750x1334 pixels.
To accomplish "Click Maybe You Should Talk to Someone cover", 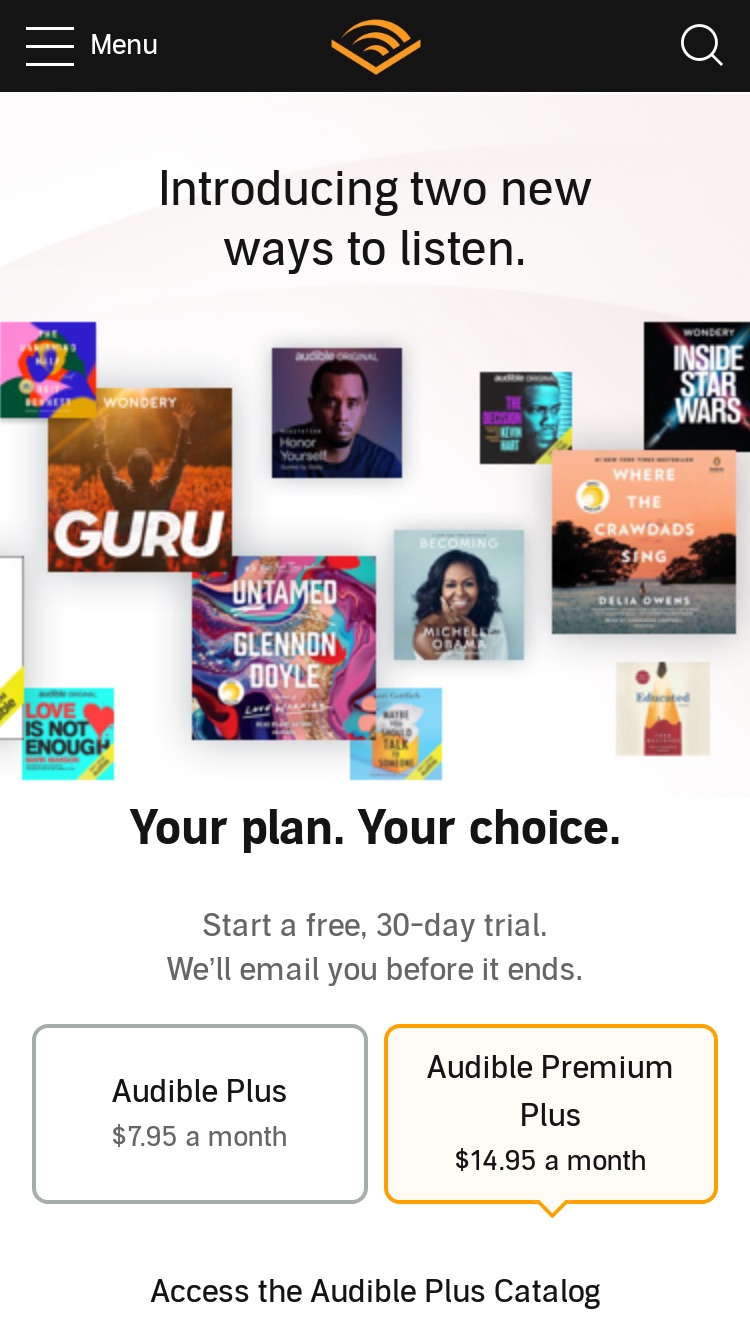I will point(396,733).
